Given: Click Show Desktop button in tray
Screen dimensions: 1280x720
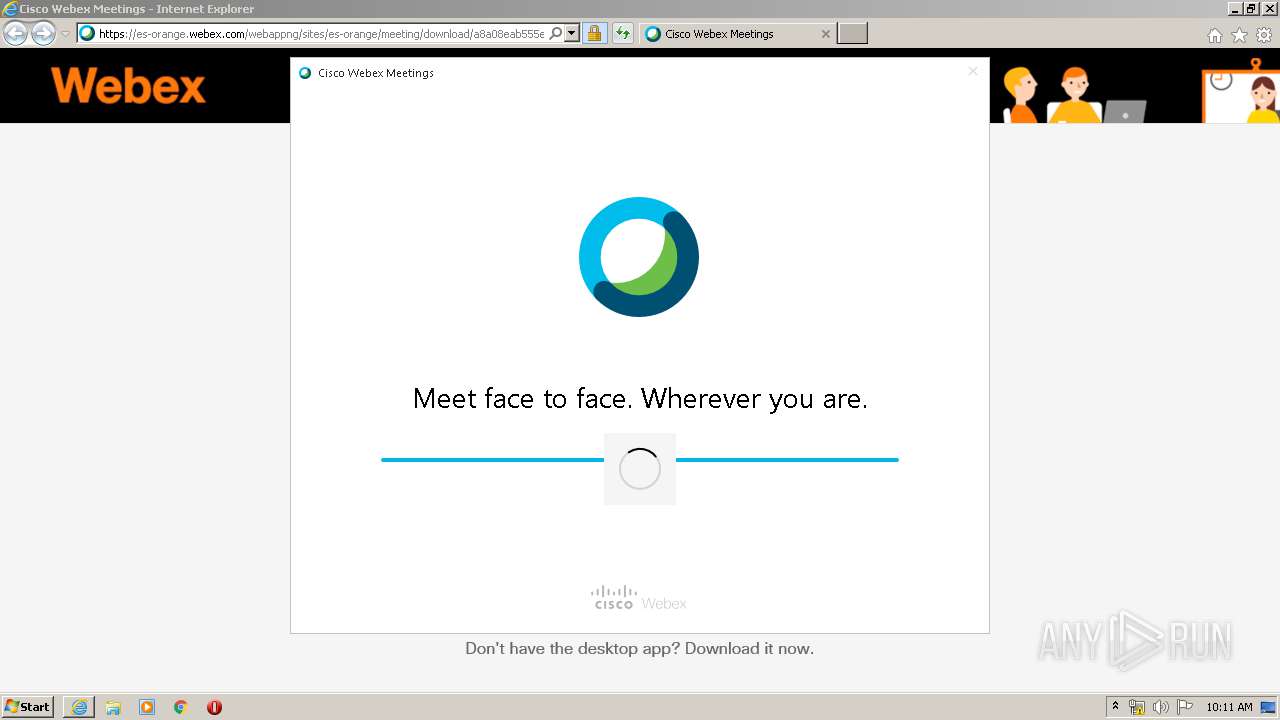Looking at the screenshot, I should [x=1268, y=707].
